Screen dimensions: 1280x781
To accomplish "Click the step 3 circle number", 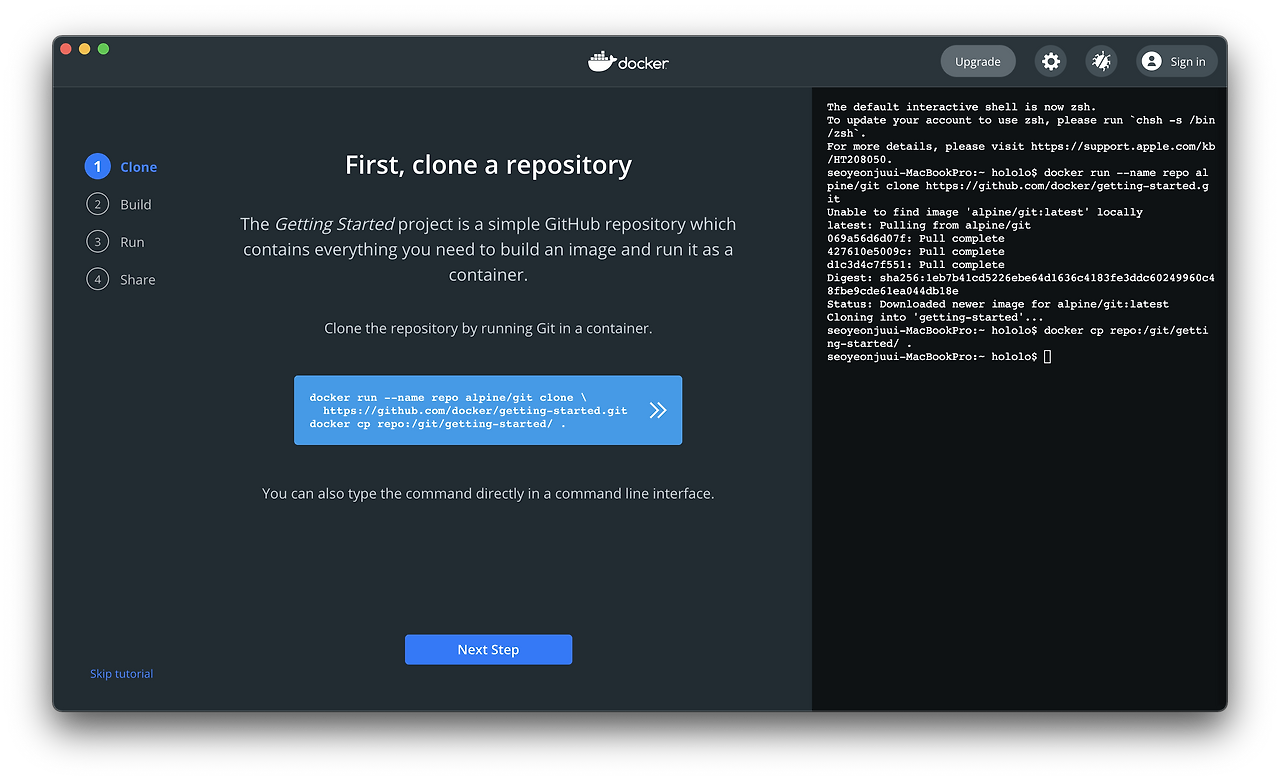I will [x=97, y=242].
